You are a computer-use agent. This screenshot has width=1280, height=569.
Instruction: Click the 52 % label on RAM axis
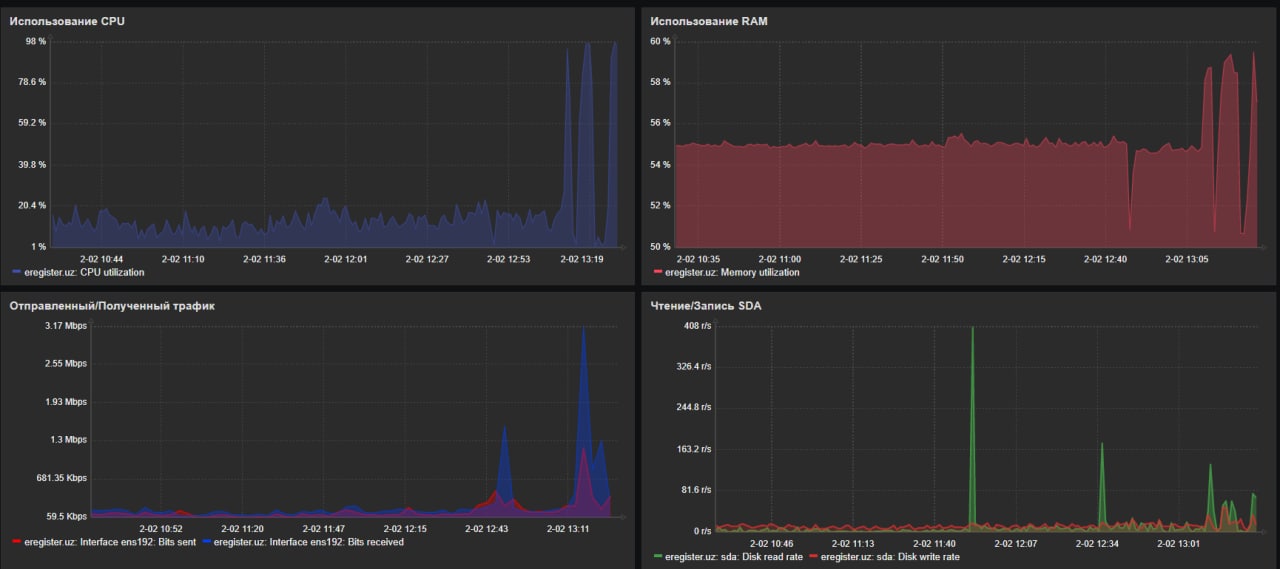(660, 205)
